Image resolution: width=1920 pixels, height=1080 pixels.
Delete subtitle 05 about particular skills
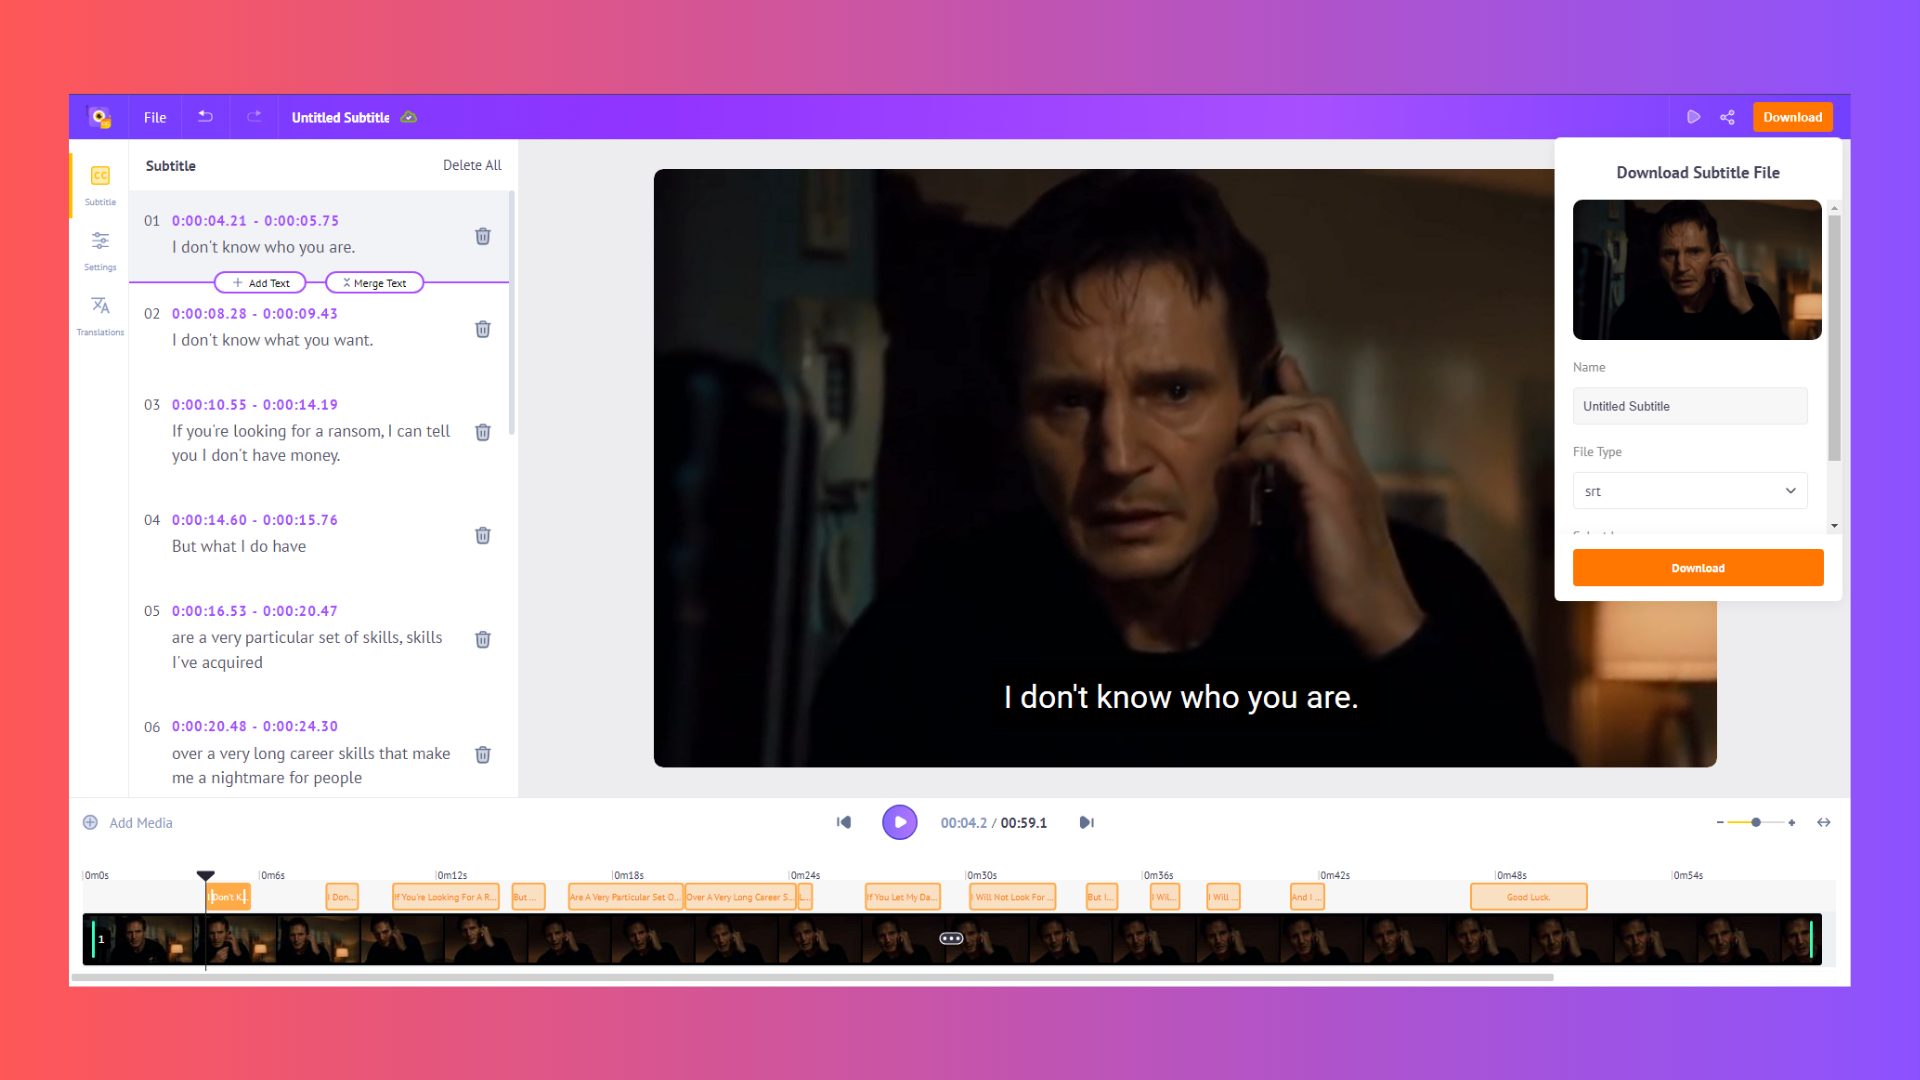(483, 639)
